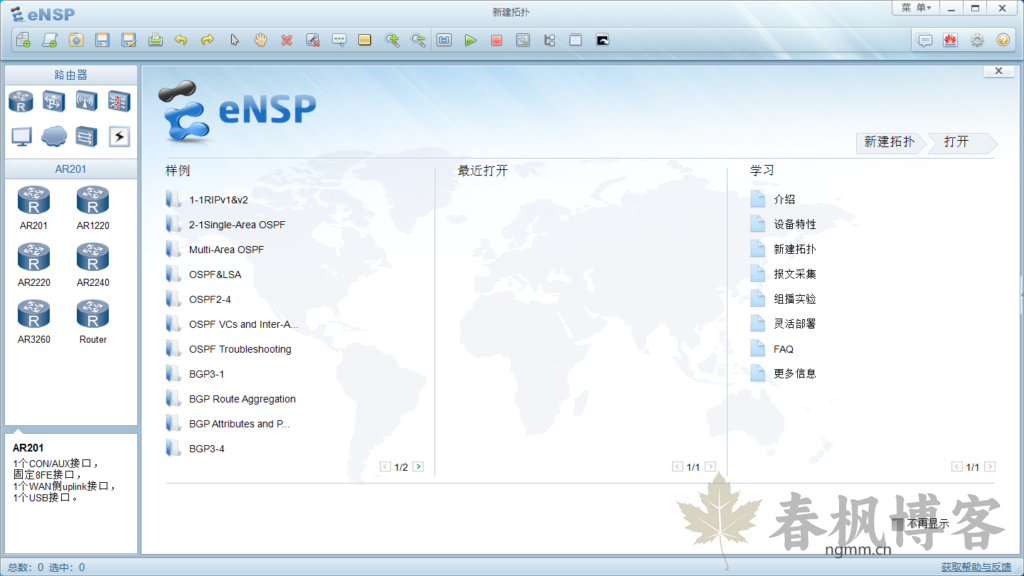Select the WLAN device category
The image size is (1024, 576).
coord(86,101)
